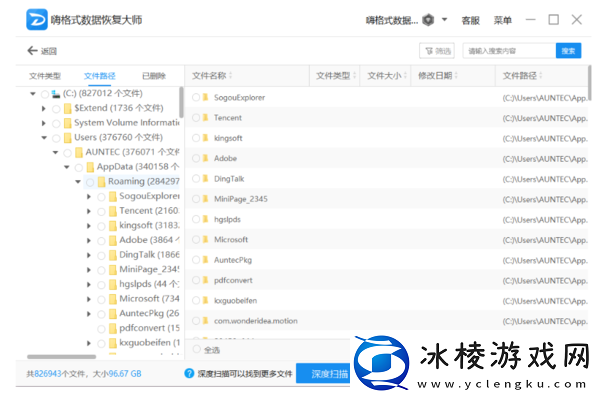Sort by 文件类型 column header
The image size is (600, 396).
336,76
